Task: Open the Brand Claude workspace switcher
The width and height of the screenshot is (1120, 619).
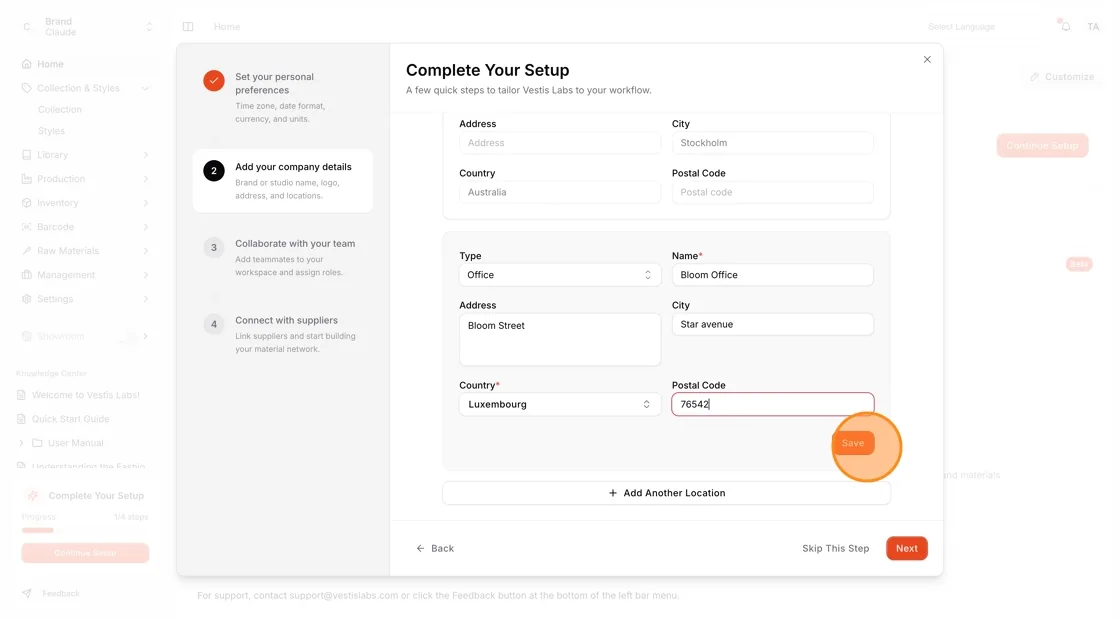Action: tap(86, 26)
